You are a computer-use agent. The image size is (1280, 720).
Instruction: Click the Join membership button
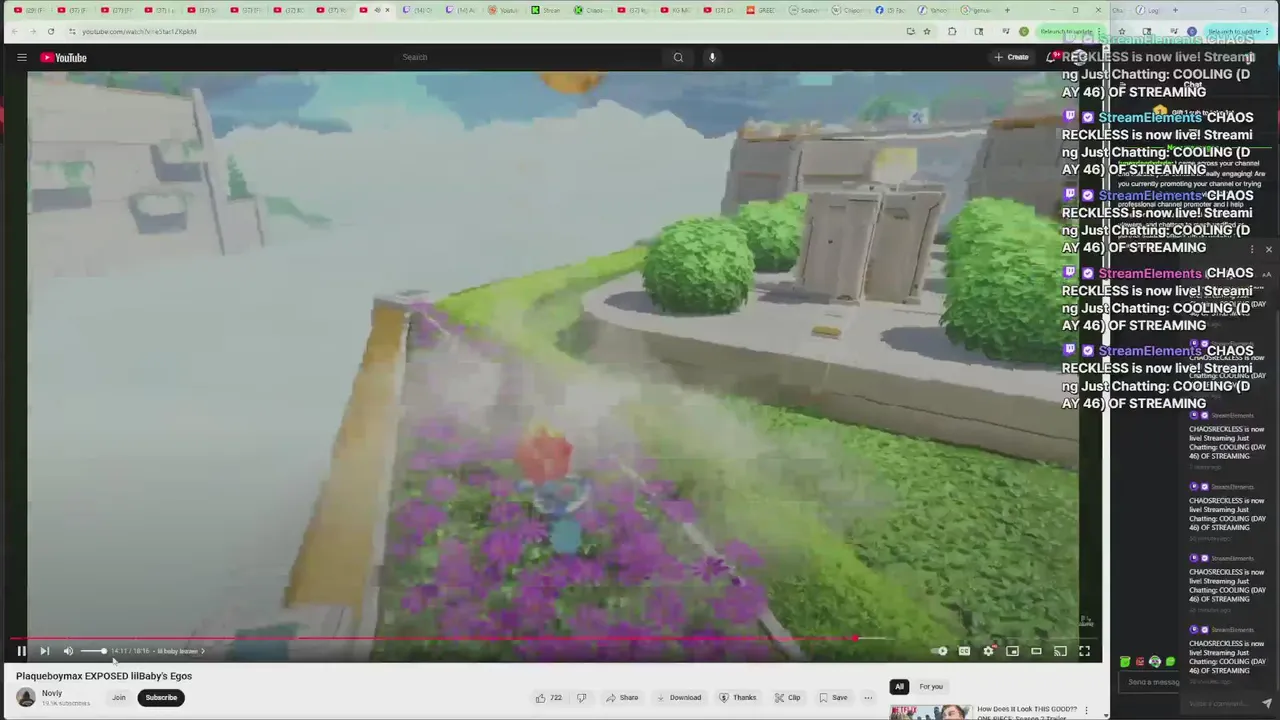pyautogui.click(x=119, y=697)
